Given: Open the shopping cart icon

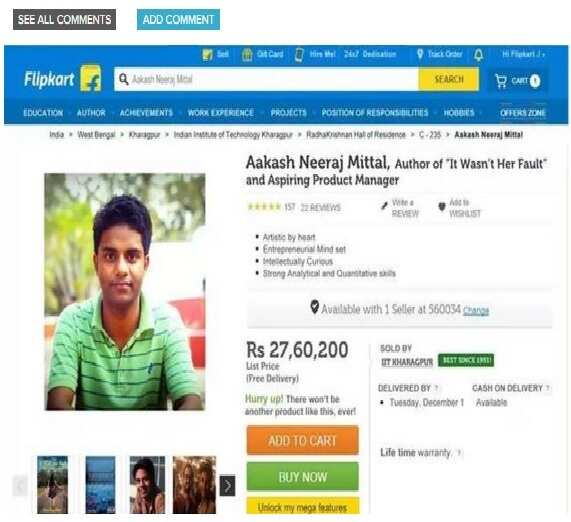Looking at the screenshot, I should (x=501, y=81).
